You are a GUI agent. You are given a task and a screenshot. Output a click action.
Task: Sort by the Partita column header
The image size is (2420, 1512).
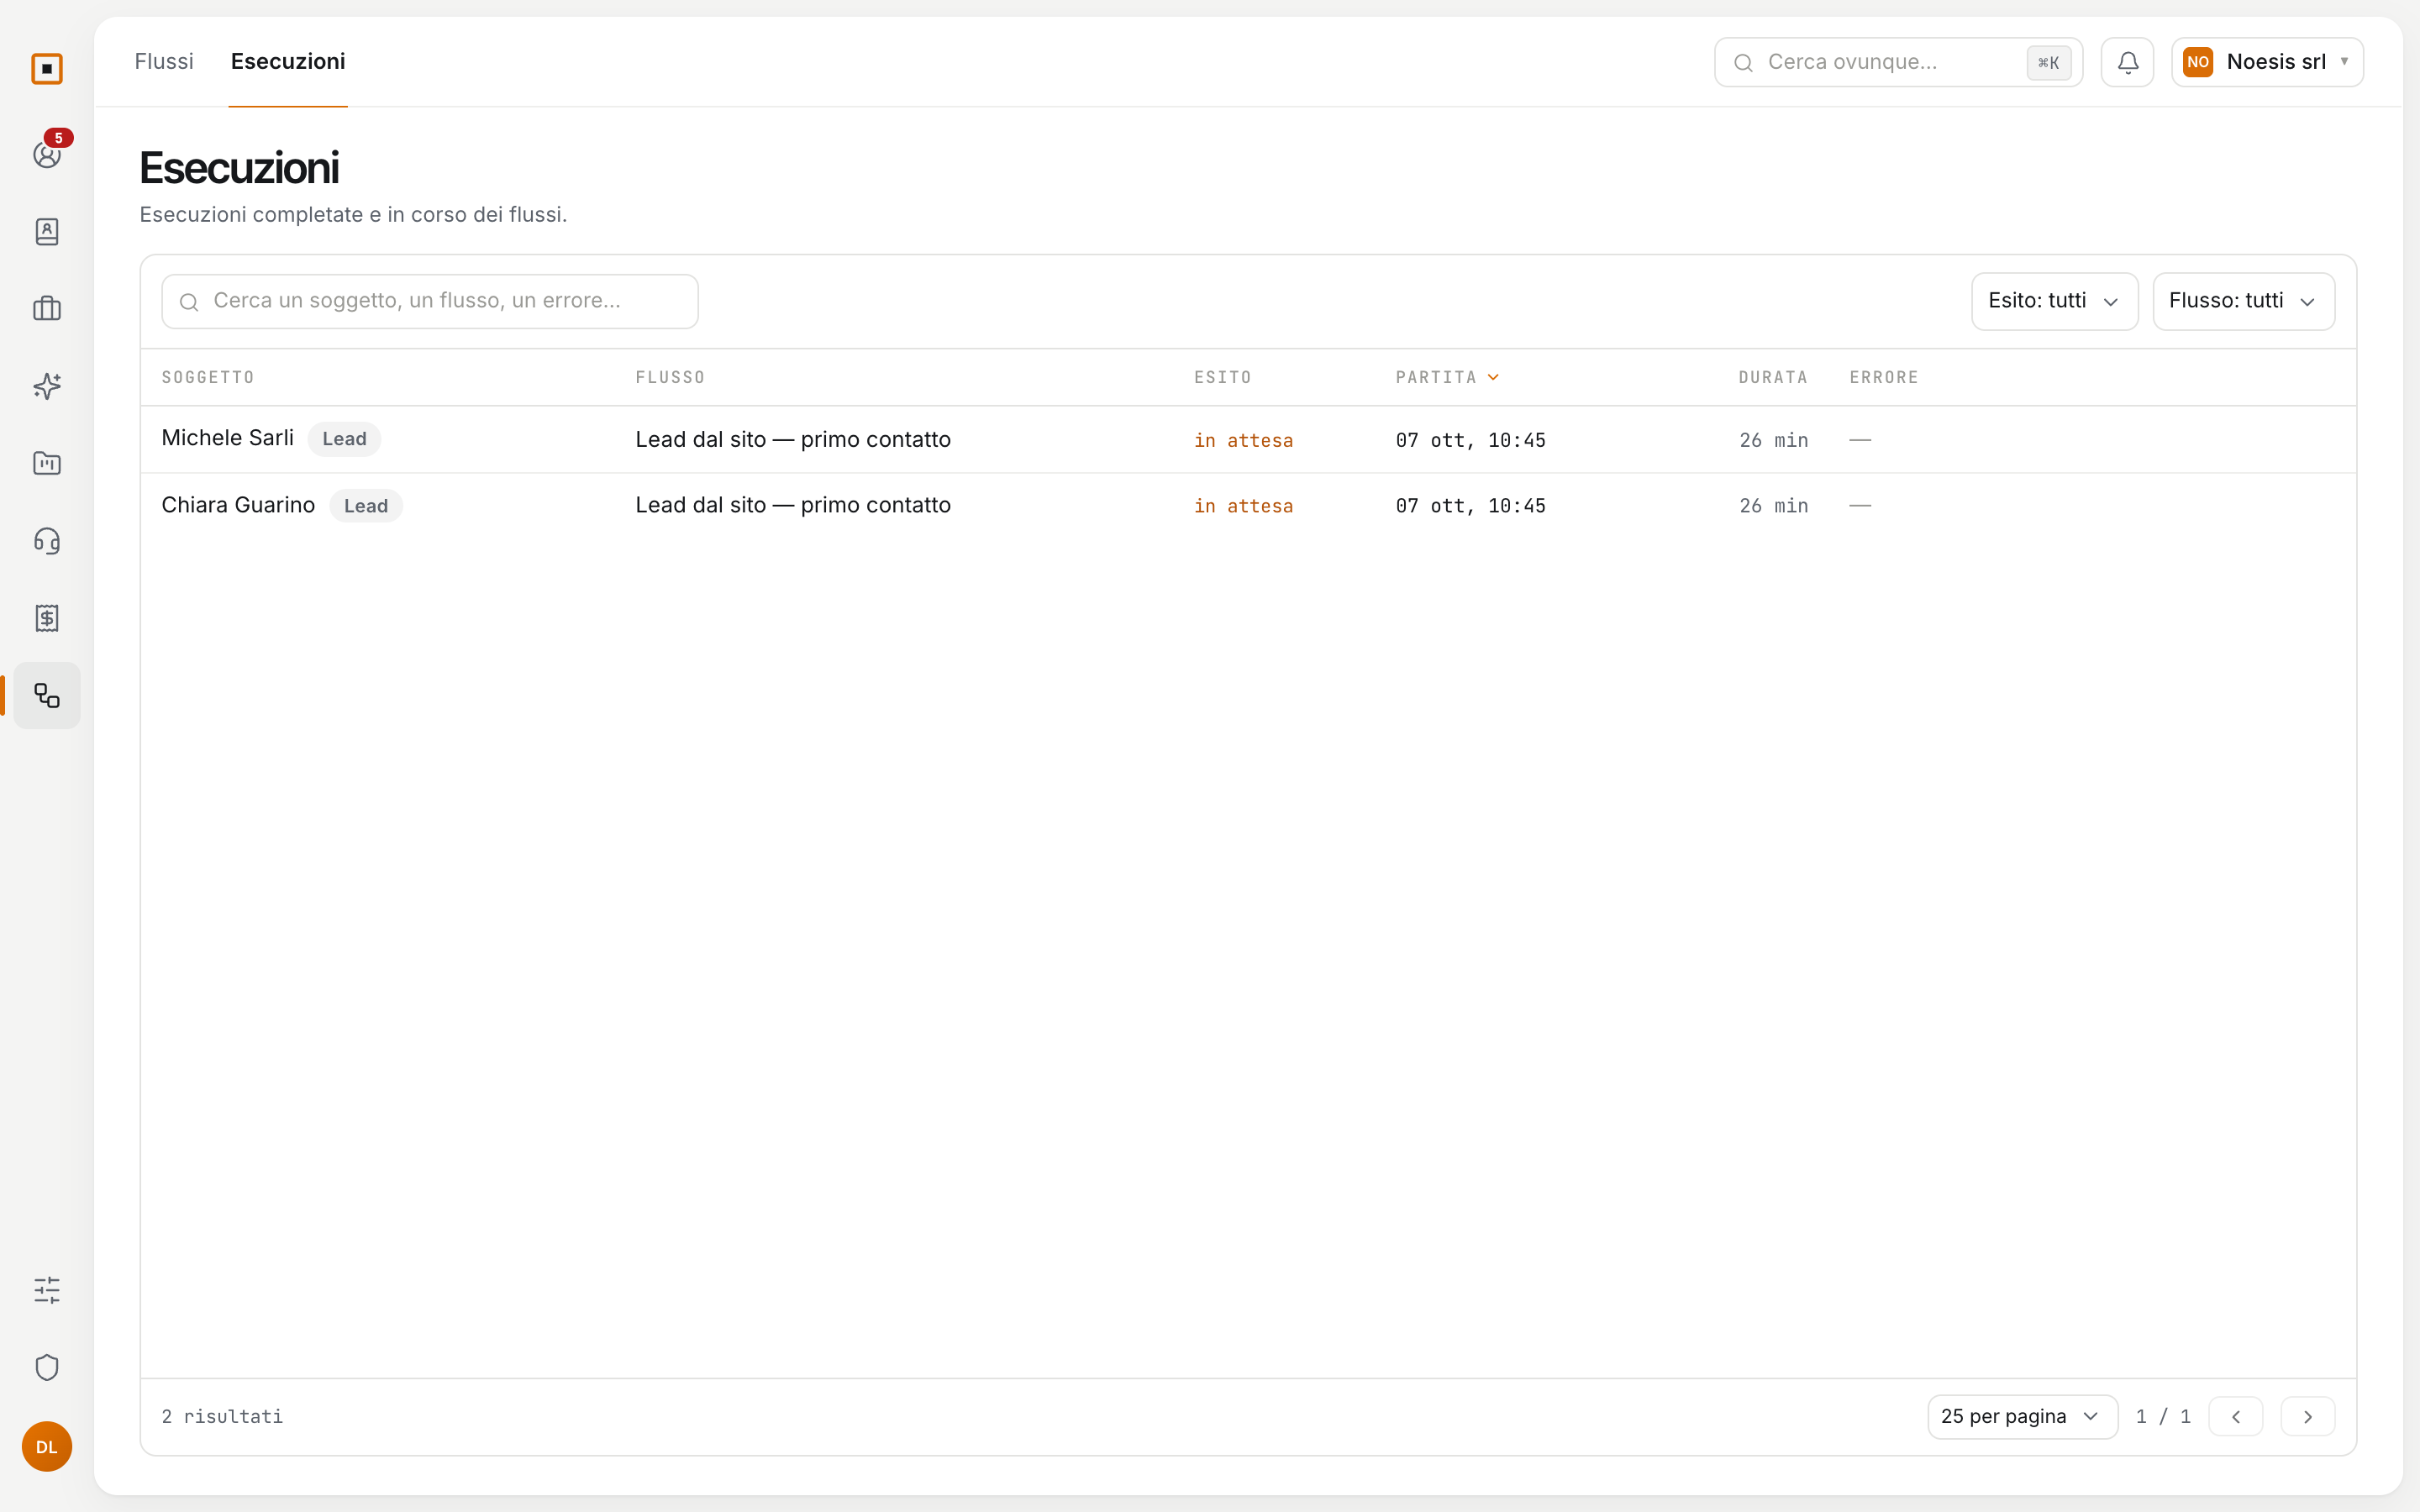click(x=1447, y=377)
